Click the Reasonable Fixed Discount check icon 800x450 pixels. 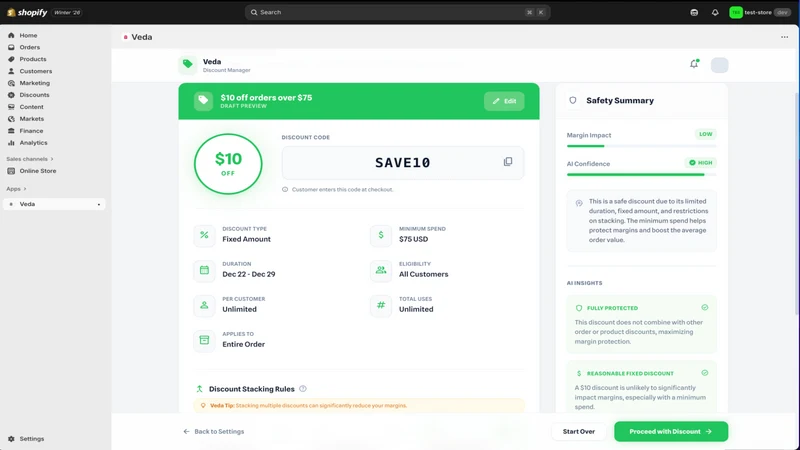705,373
